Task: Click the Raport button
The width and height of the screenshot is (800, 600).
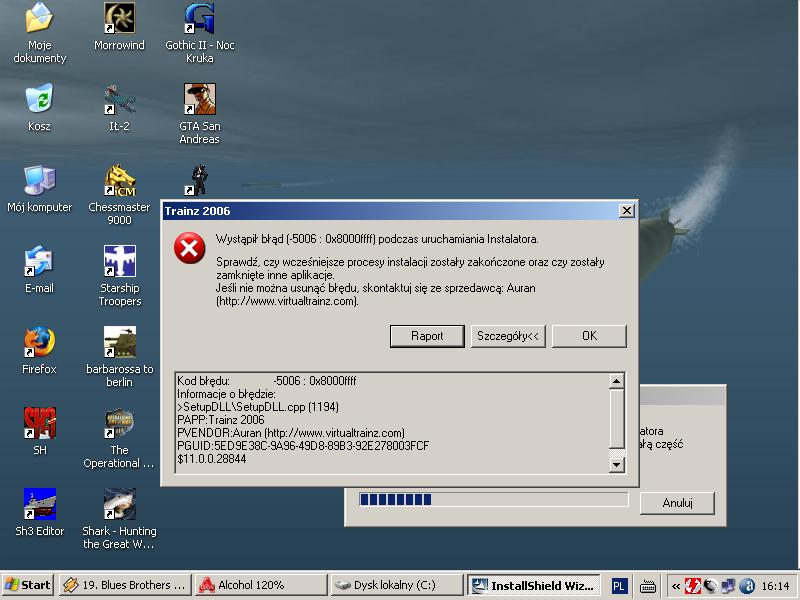Action: (427, 336)
